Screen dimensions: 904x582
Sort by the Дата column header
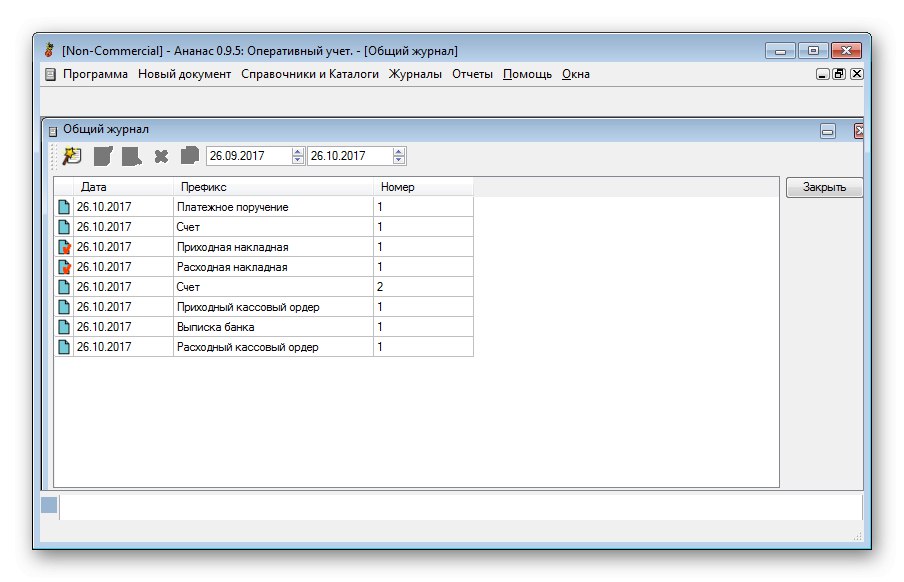(123, 187)
